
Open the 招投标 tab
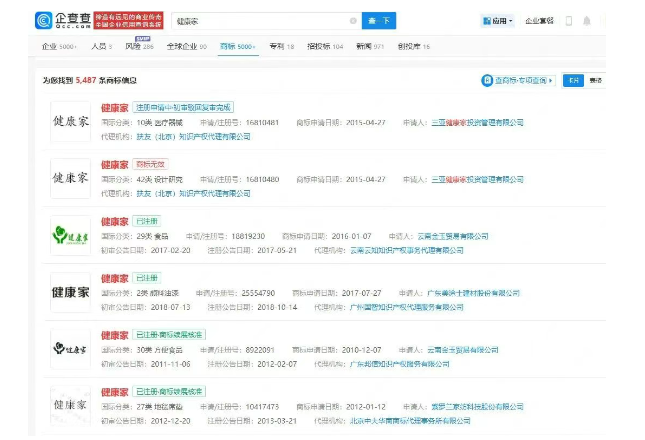point(324,47)
